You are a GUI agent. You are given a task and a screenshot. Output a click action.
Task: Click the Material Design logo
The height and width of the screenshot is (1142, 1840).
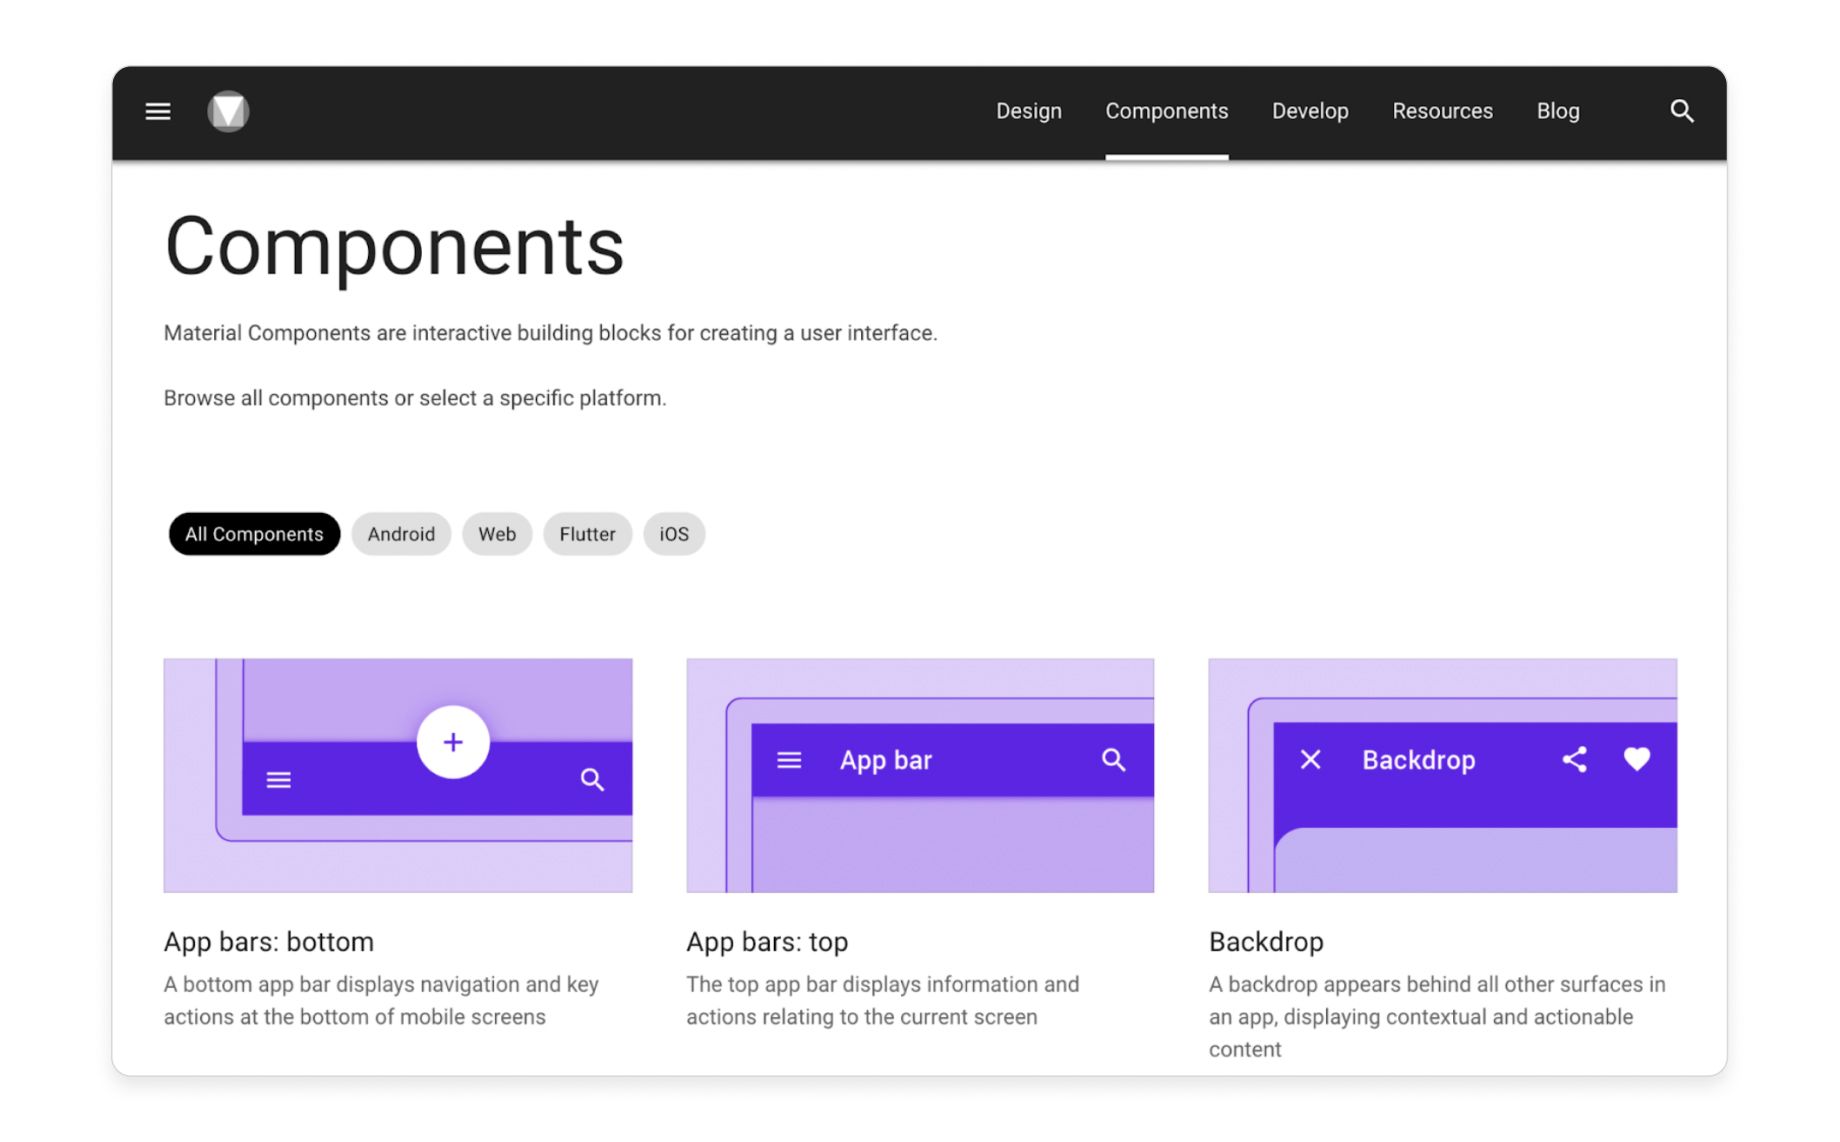[x=228, y=111]
